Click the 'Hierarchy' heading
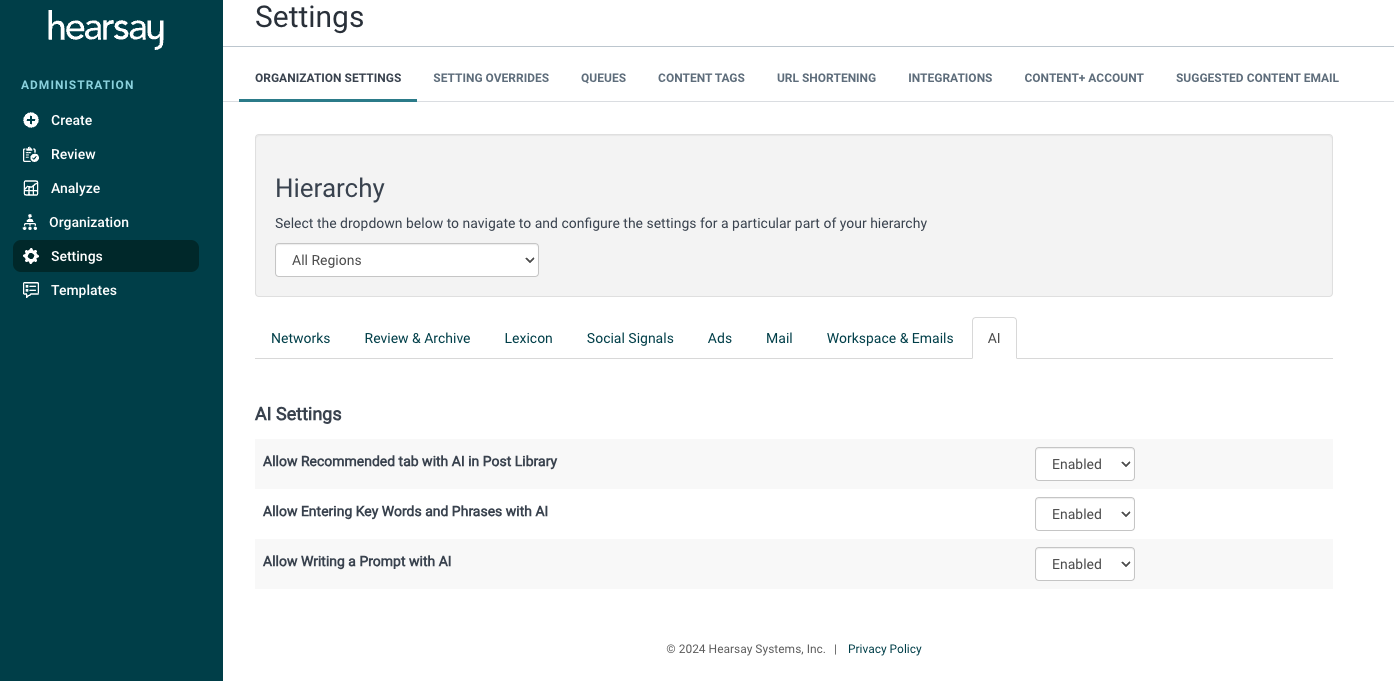Image resolution: width=1394 pixels, height=681 pixels. coord(330,188)
